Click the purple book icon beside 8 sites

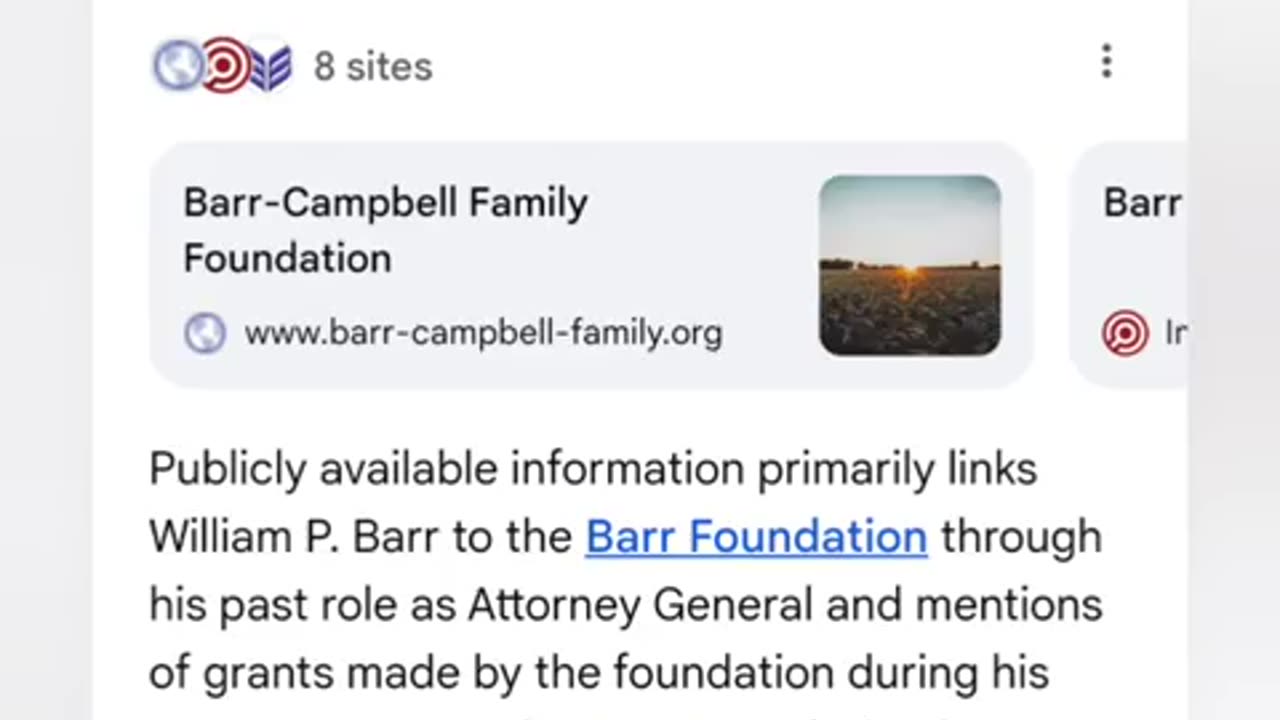(x=270, y=67)
